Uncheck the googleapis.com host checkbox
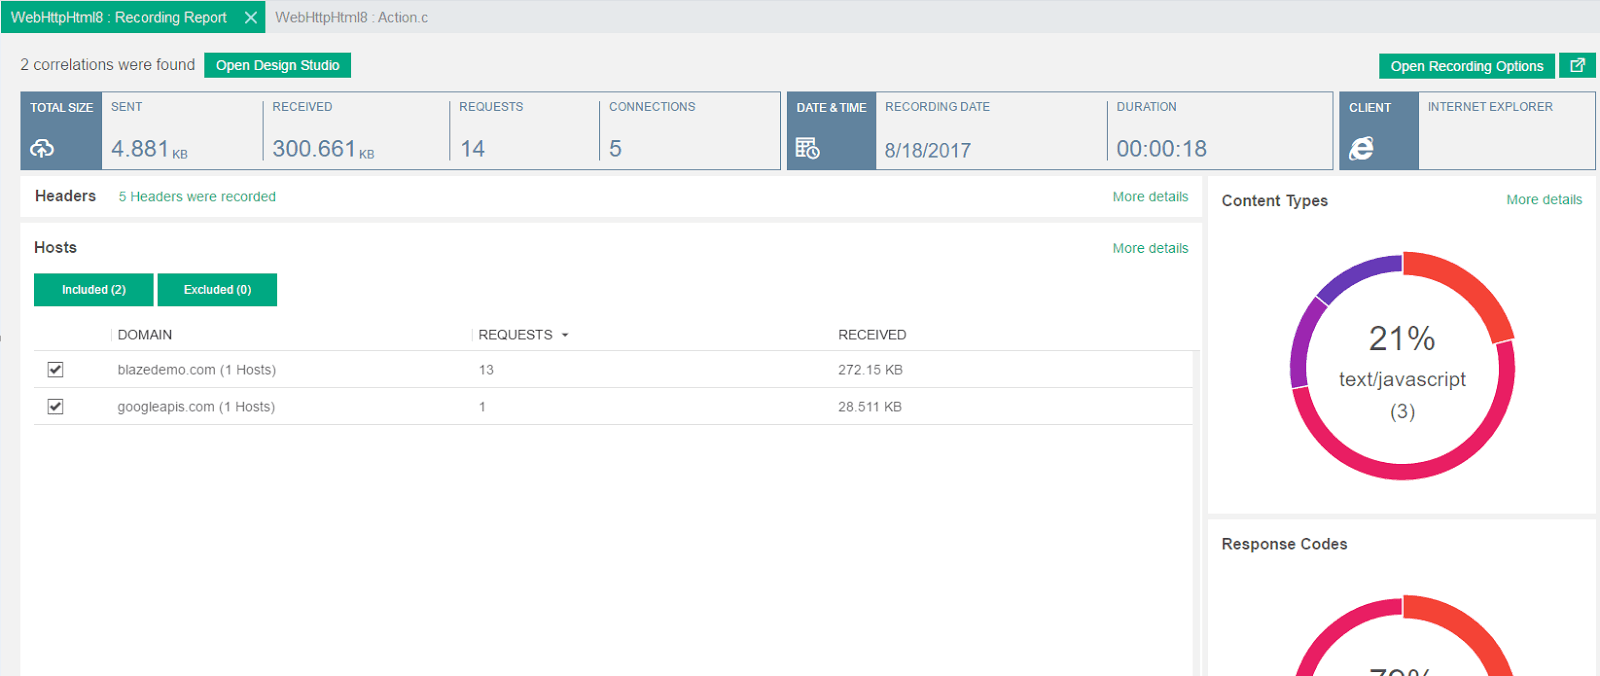1600x676 pixels. [x=55, y=406]
